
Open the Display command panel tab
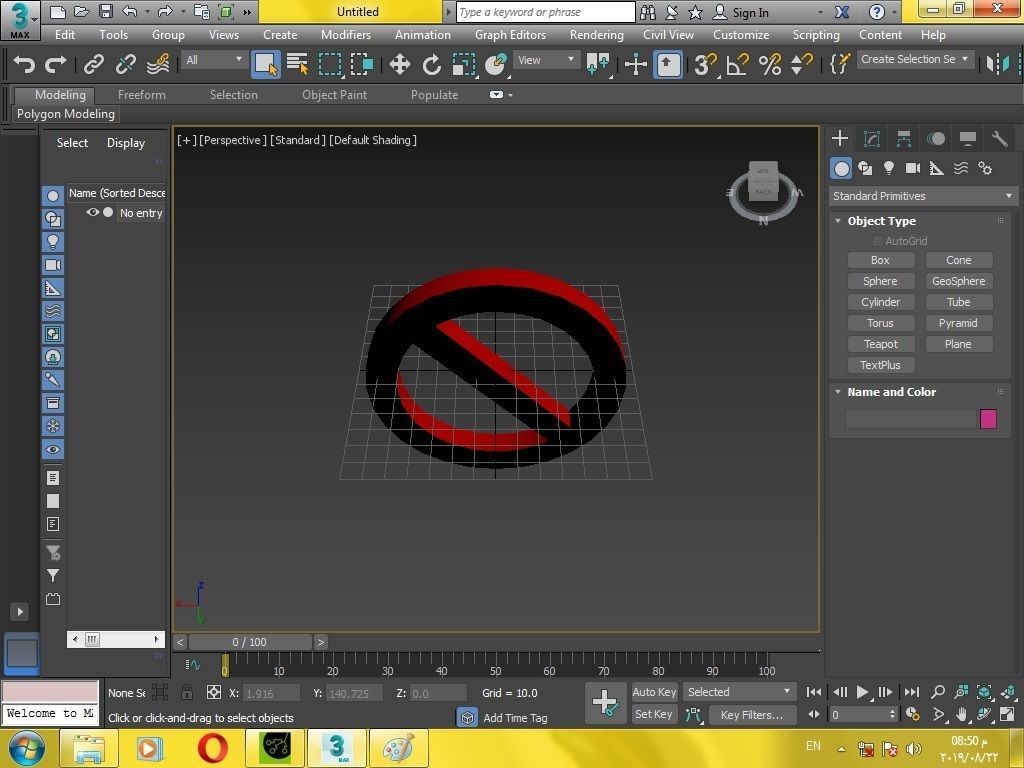[x=968, y=138]
